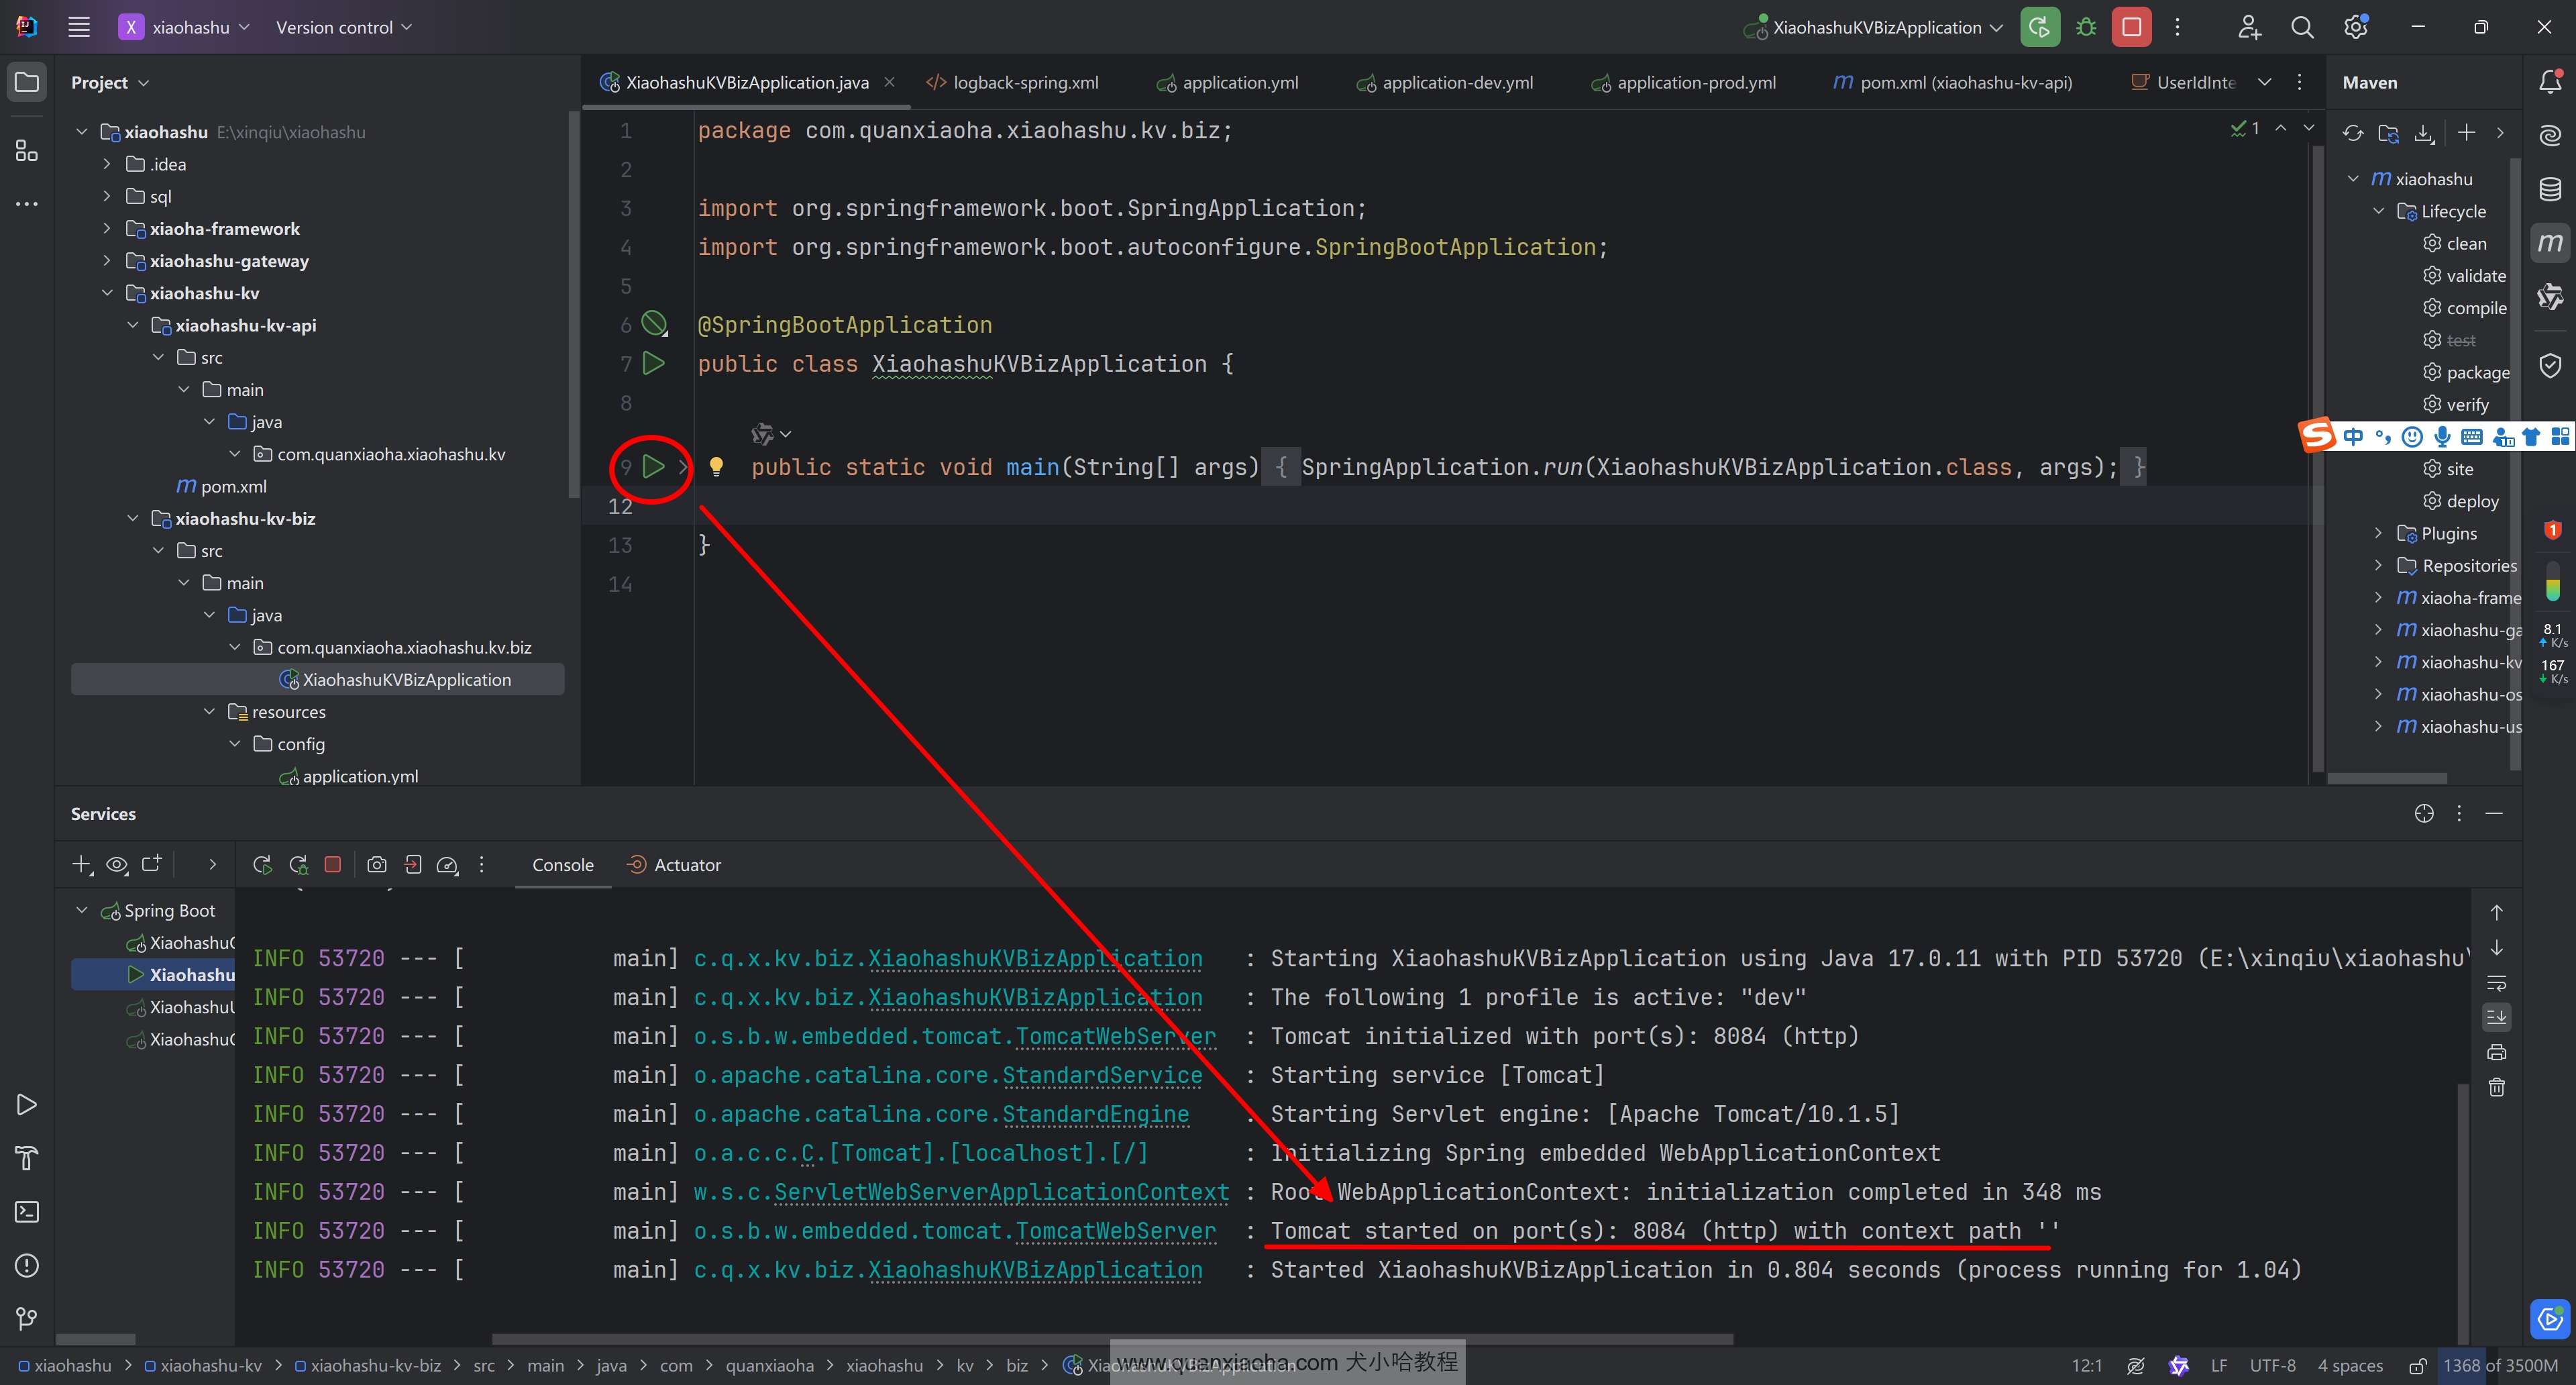Click the UTF-8 encoding in status bar
Viewport: 2576px width, 1385px height.
[2272, 1366]
